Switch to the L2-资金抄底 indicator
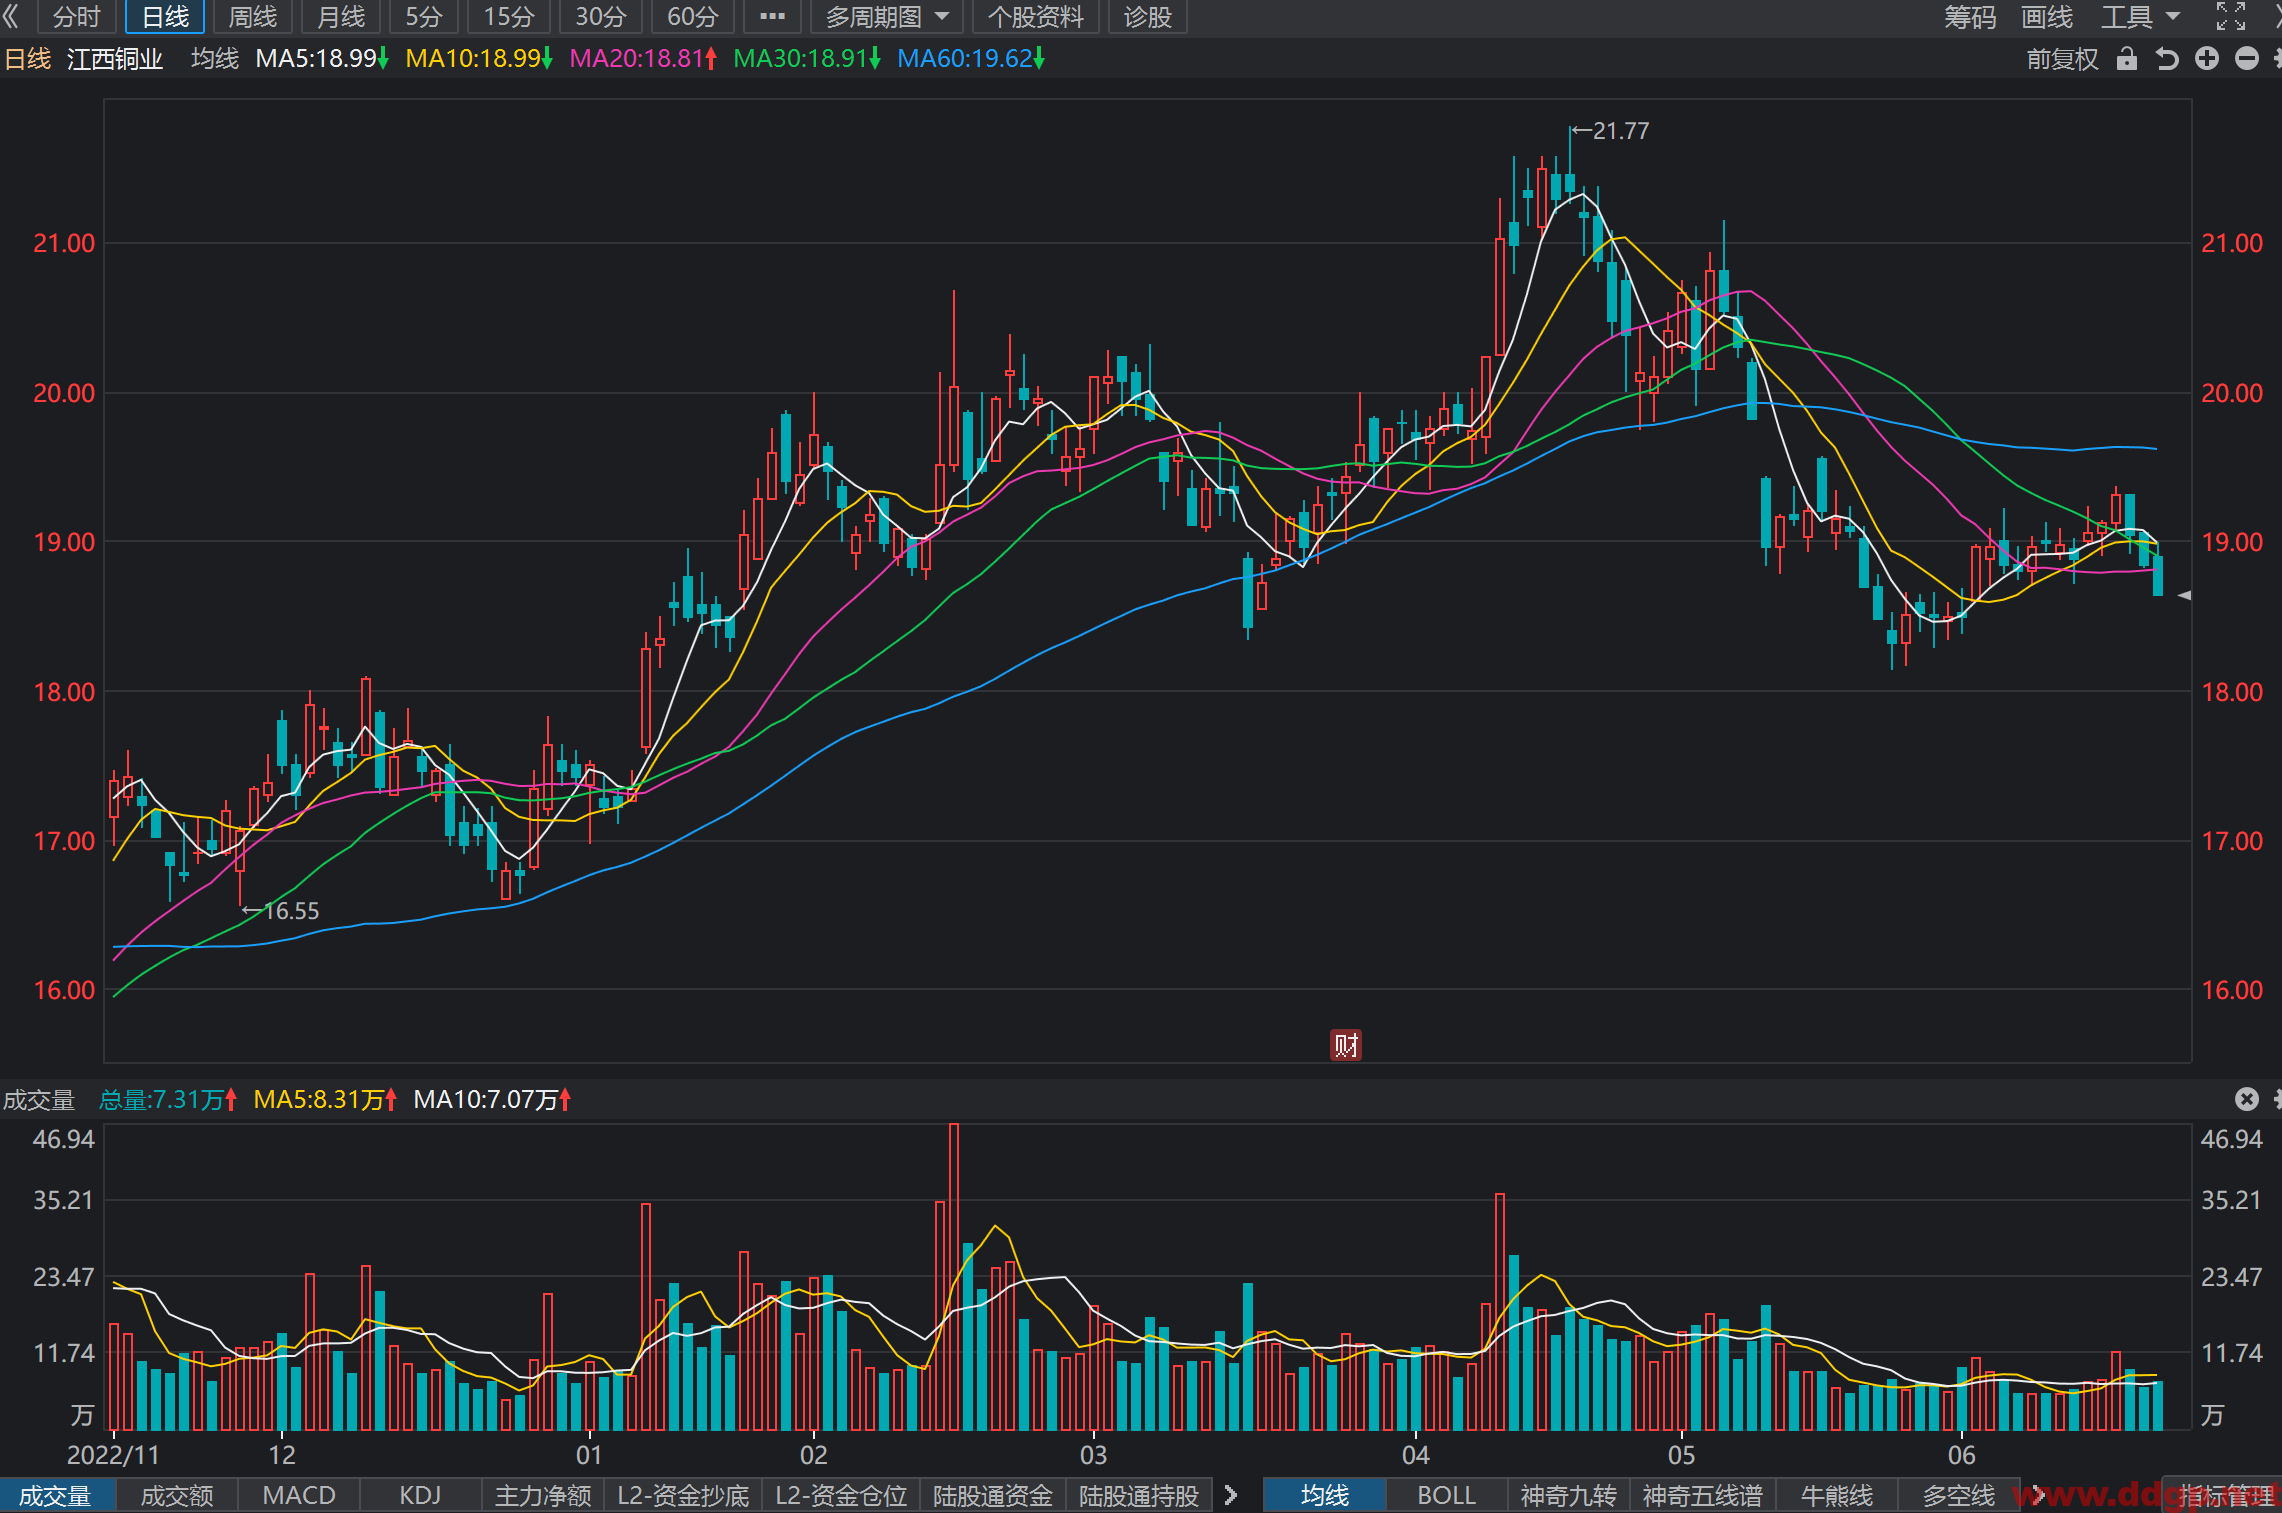The width and height of the screenshot is (2282, 1513). click(683, 1495)
